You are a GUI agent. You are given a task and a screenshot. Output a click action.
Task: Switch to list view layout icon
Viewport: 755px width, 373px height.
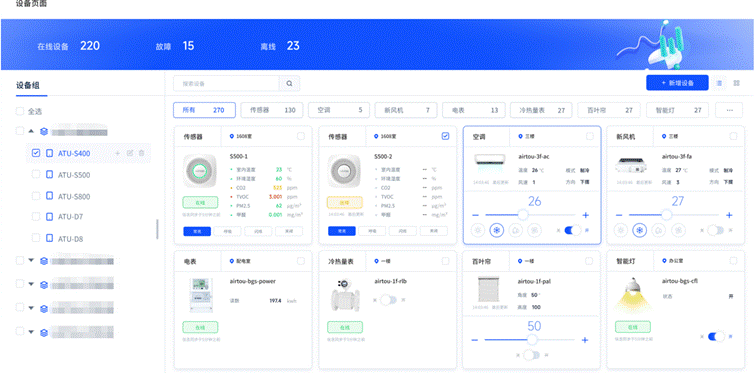[719, 83]
